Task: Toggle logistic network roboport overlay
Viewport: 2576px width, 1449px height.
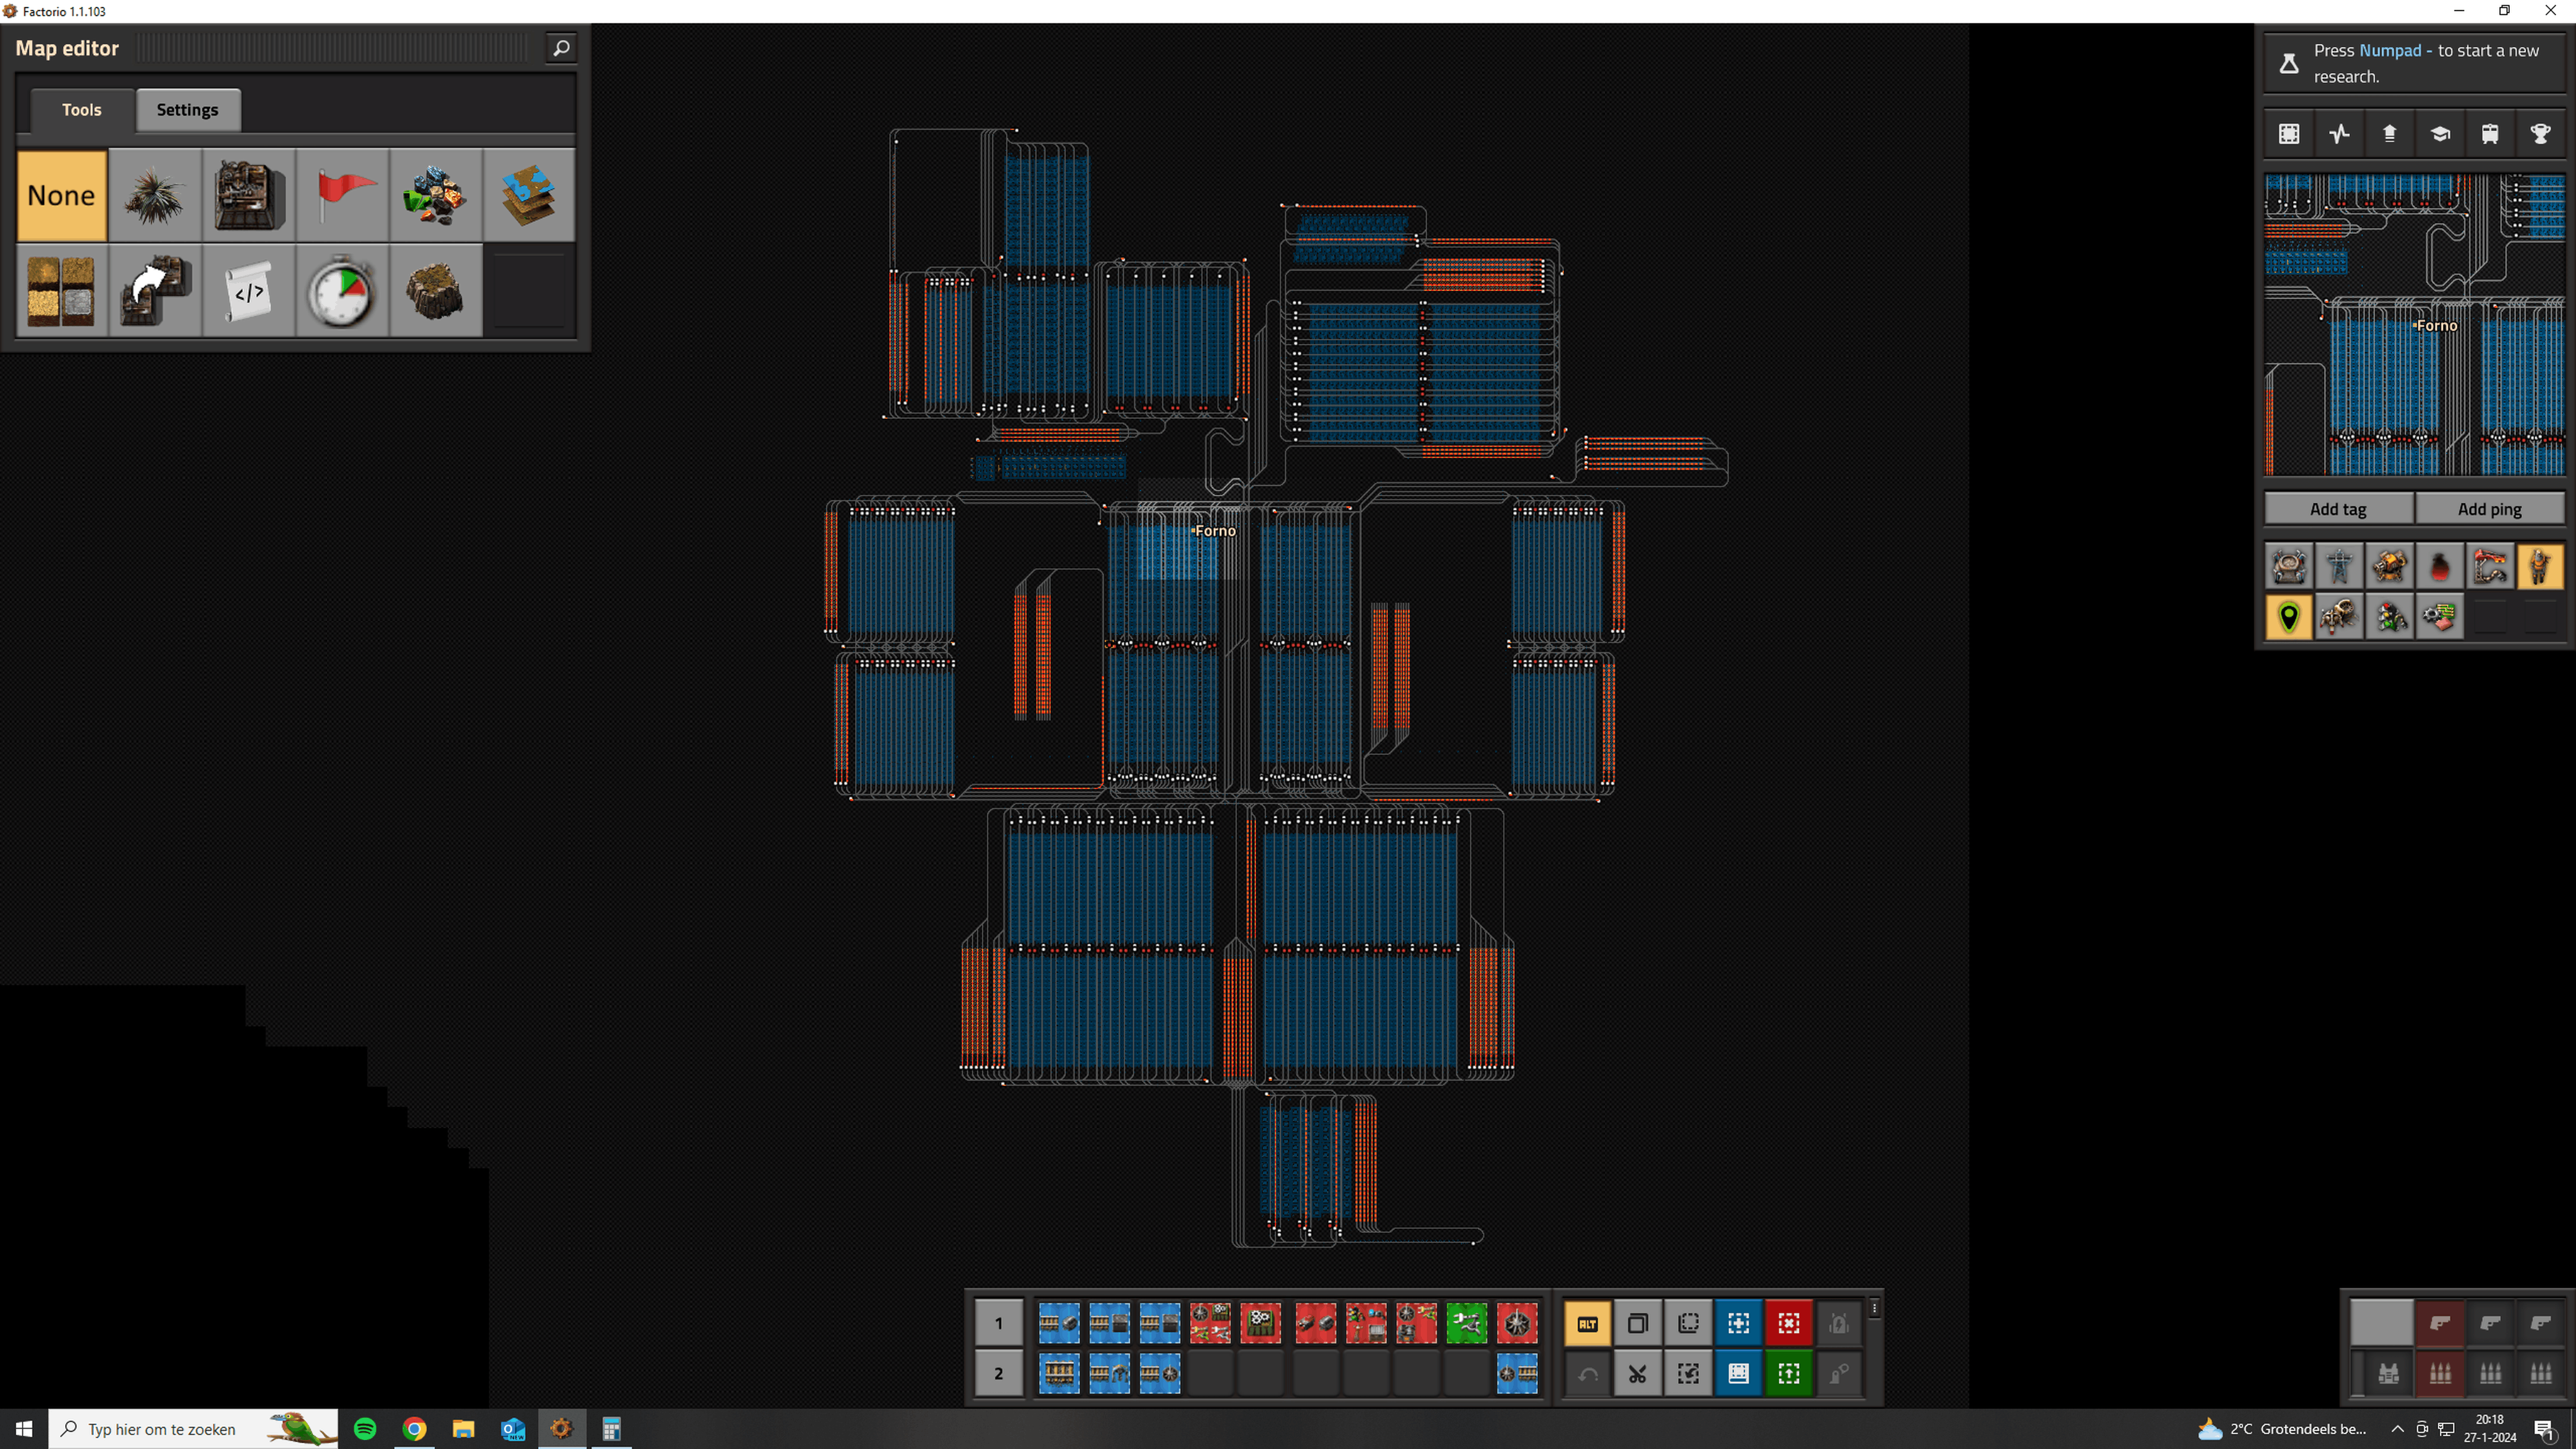Action: click(x=2289, y=567)
